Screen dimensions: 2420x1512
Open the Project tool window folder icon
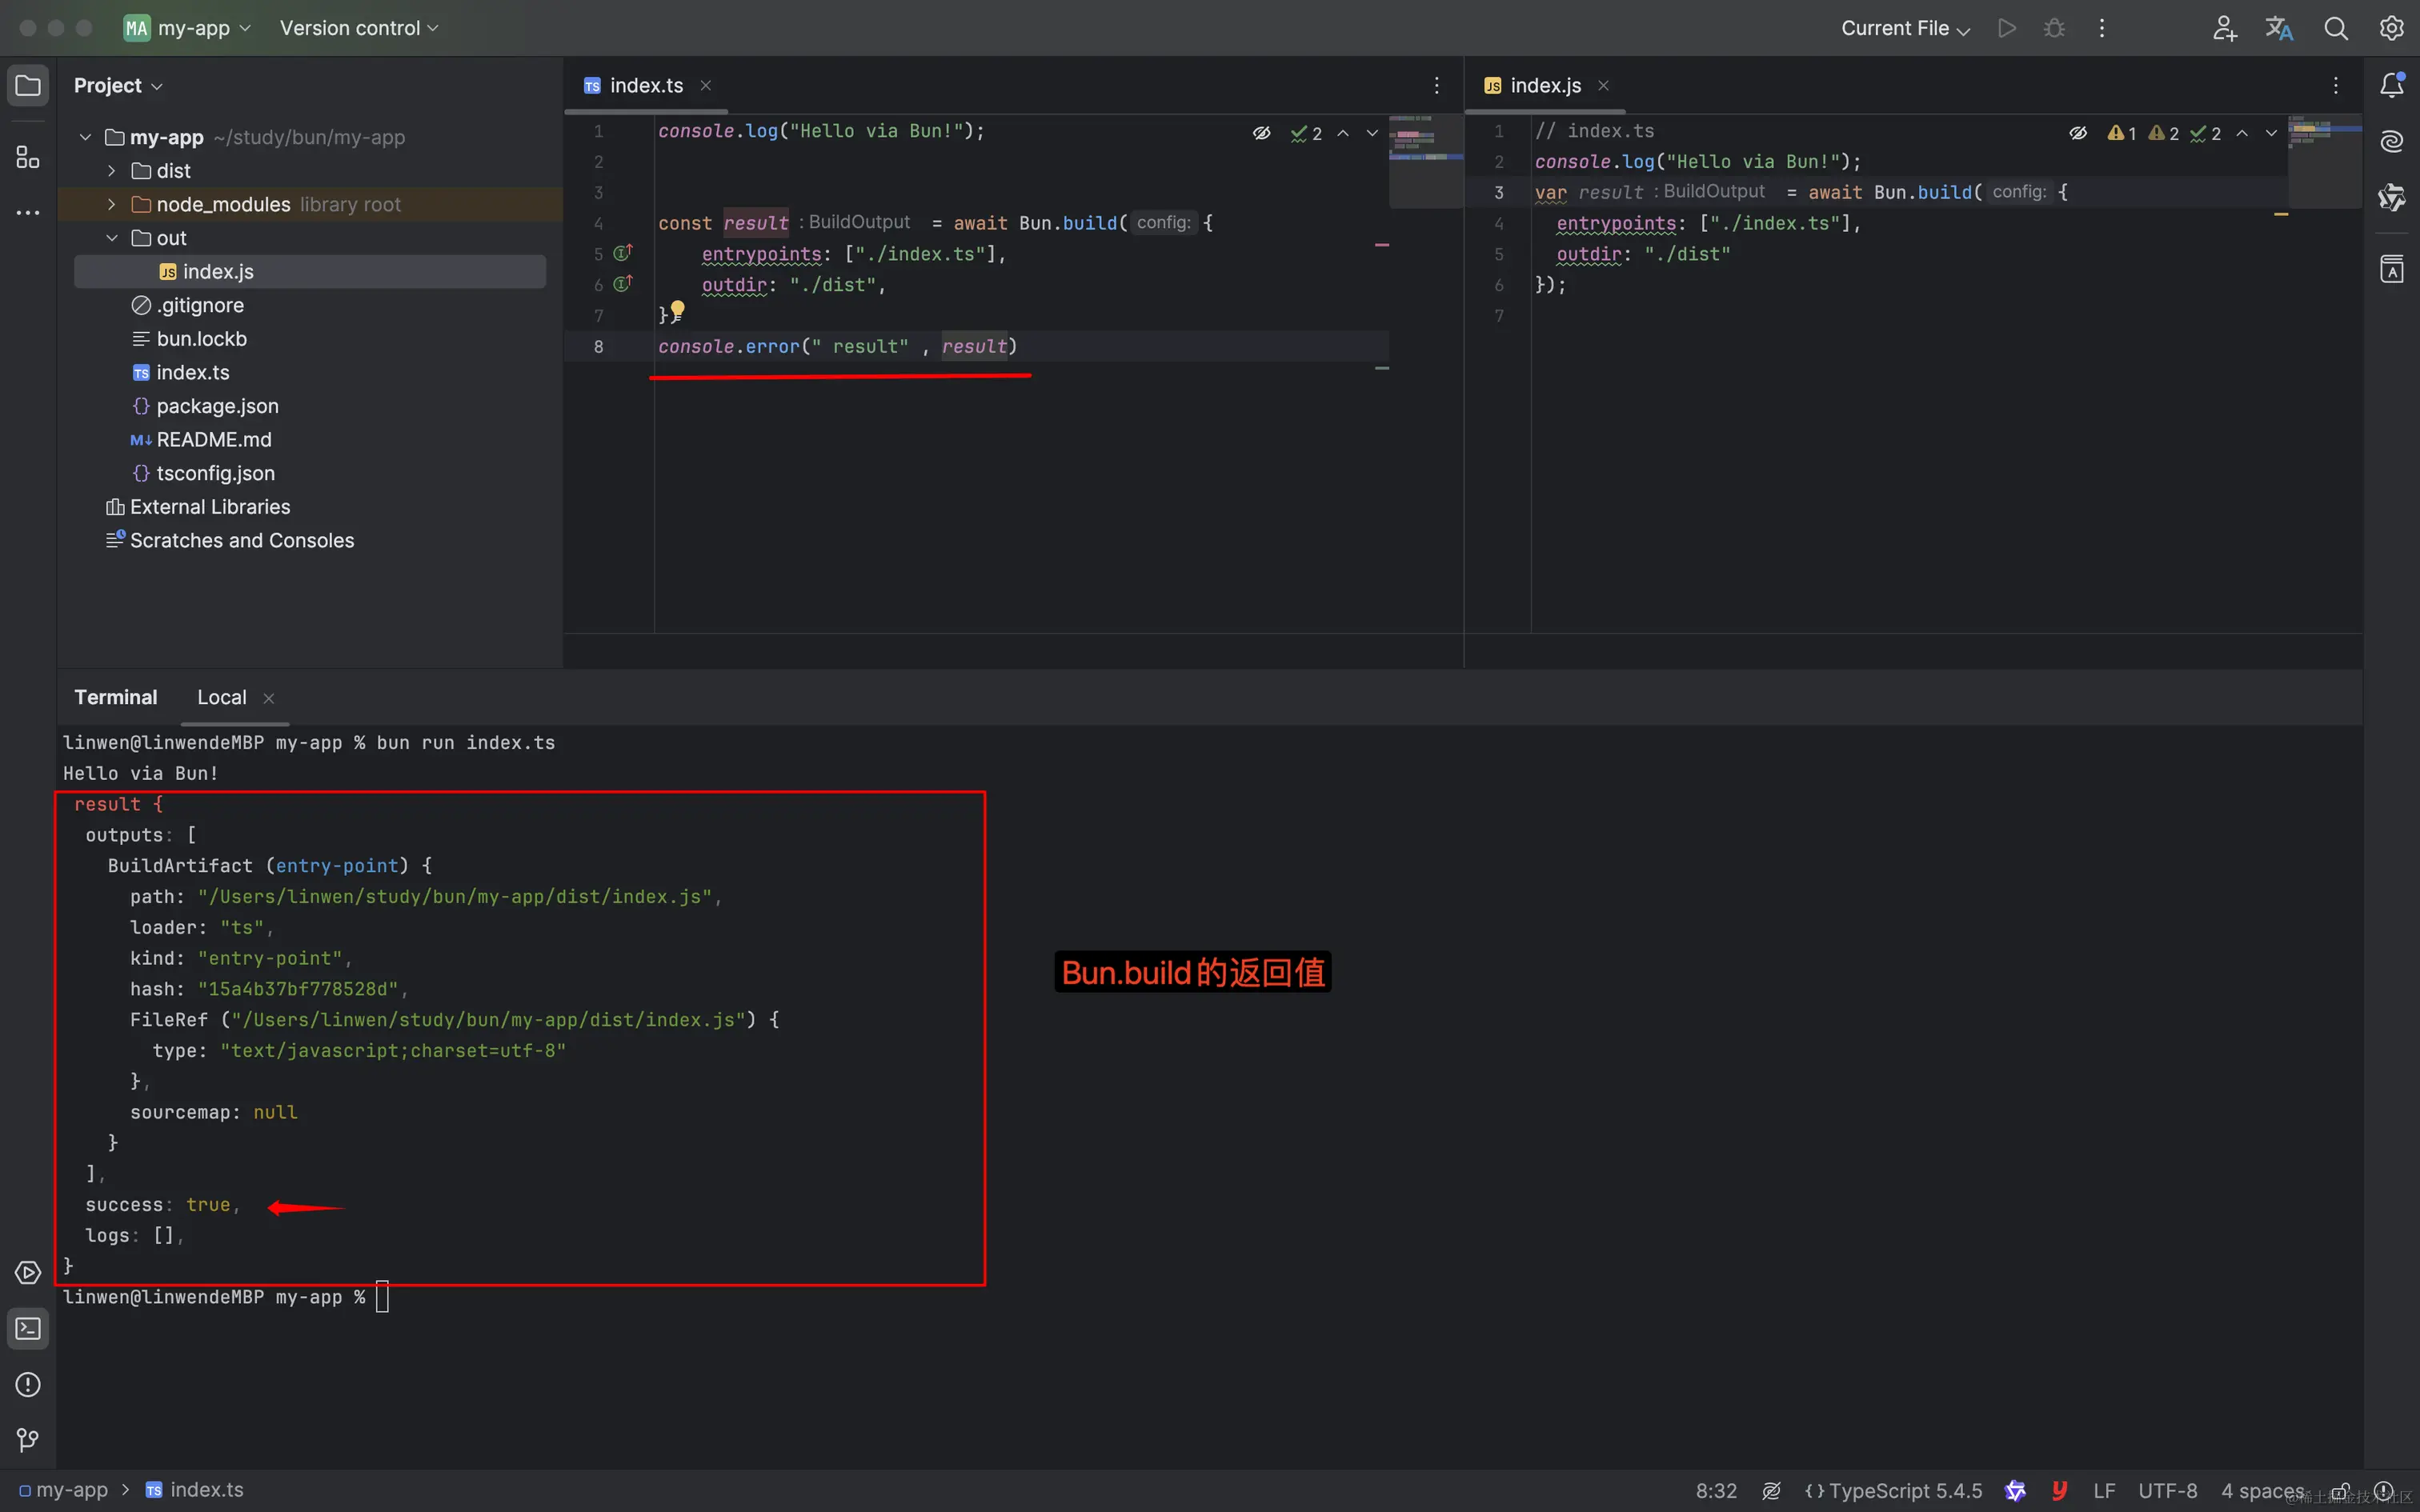click(28, 85)
